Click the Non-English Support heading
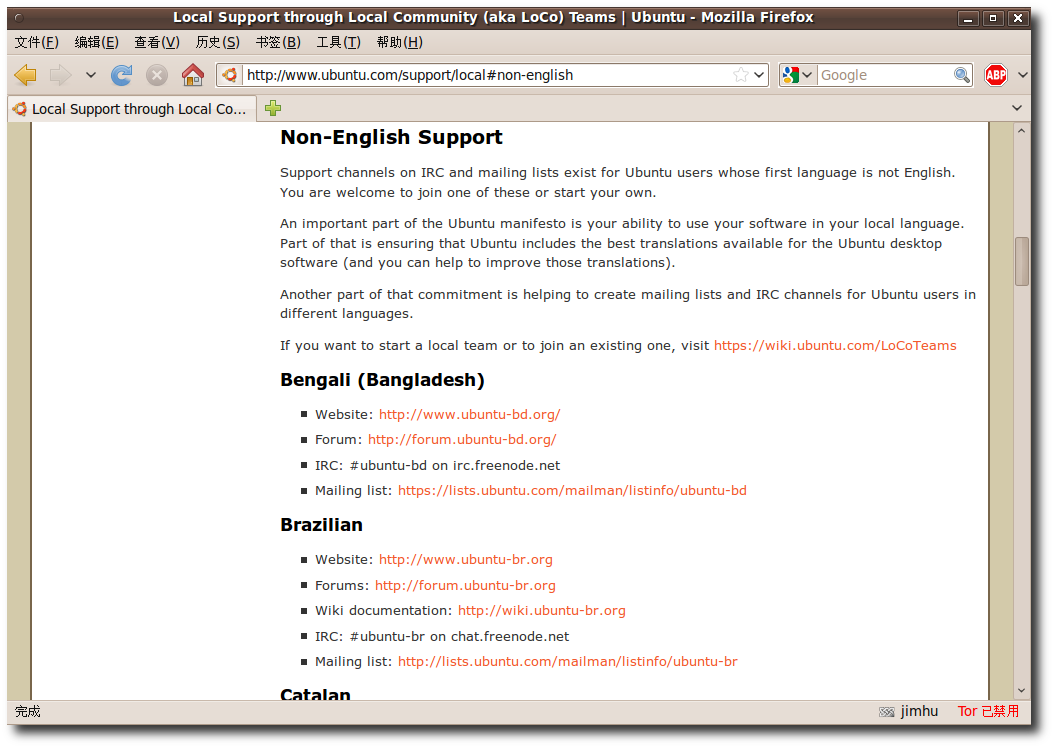This screenshot has width=1054, height=748. [391, 137]
